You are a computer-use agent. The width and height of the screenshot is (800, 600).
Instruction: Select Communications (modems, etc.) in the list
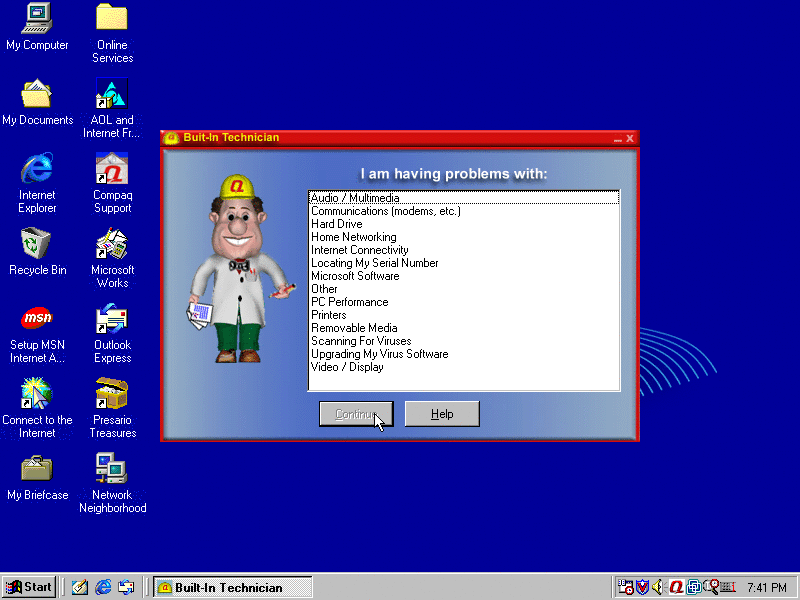coord(464,211)
